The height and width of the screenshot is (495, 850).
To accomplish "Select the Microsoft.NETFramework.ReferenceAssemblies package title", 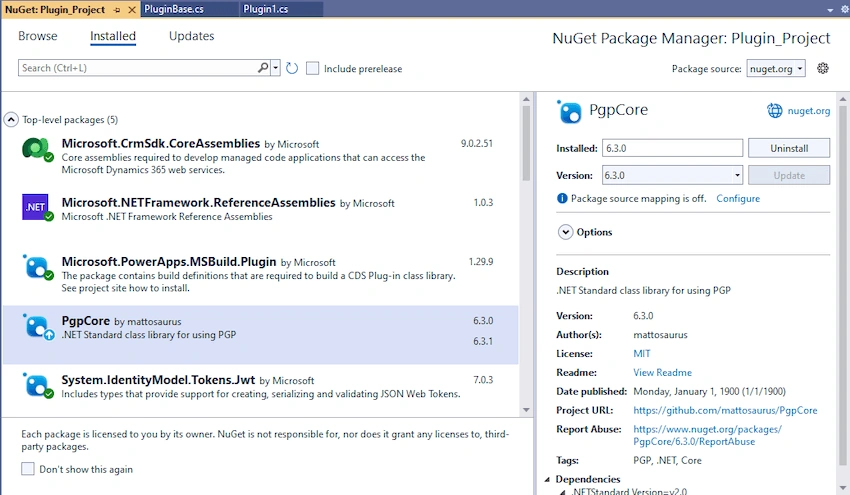I will [198, 202].
